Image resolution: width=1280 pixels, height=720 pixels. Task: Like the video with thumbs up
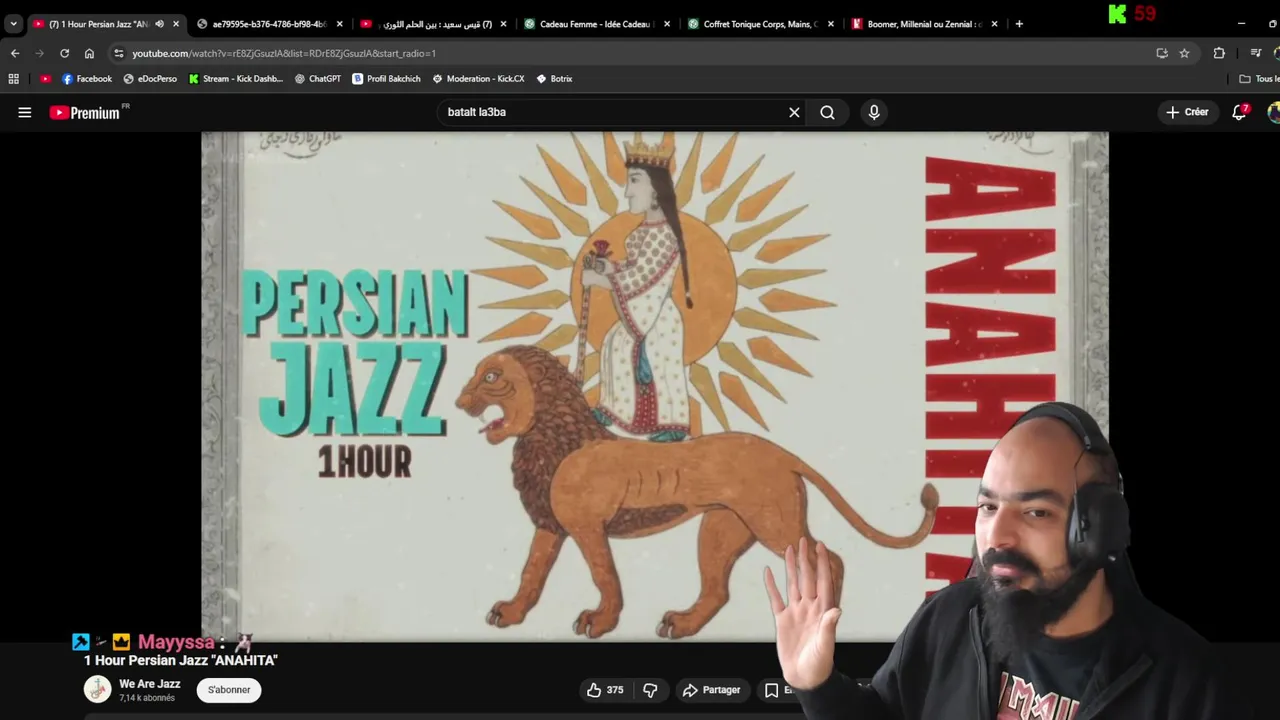pos(605,690)
